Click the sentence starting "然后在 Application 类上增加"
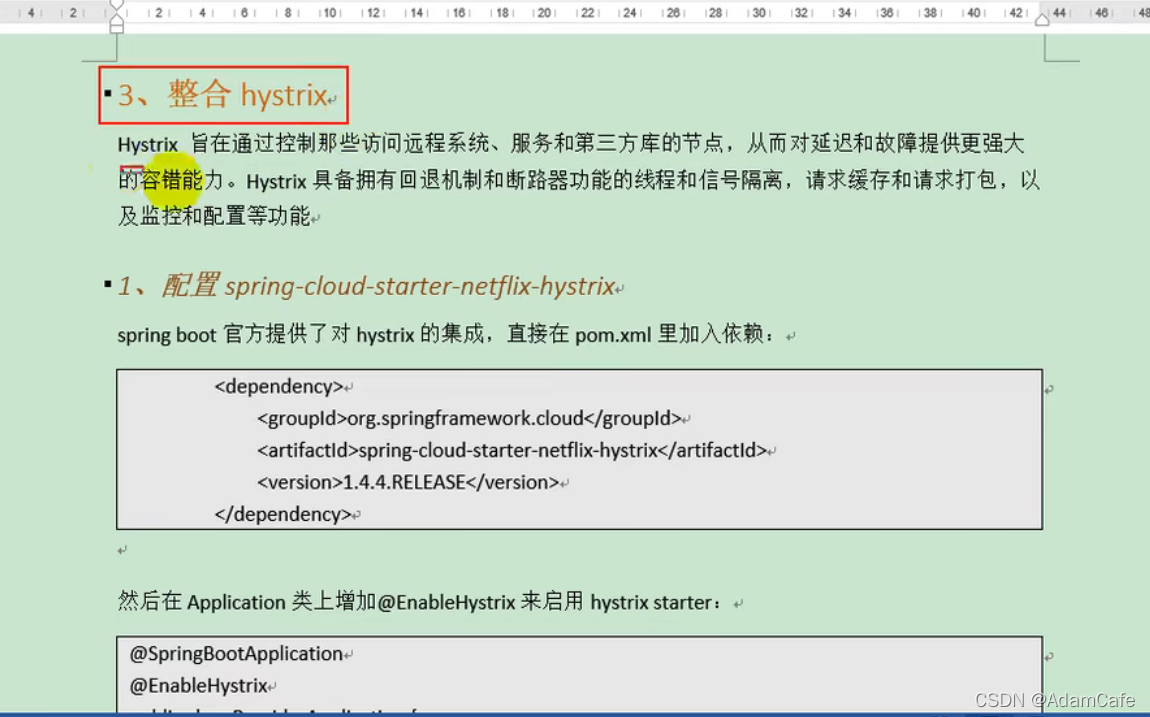The width and height of the screenshot is (1150, 717). point(419,603)
